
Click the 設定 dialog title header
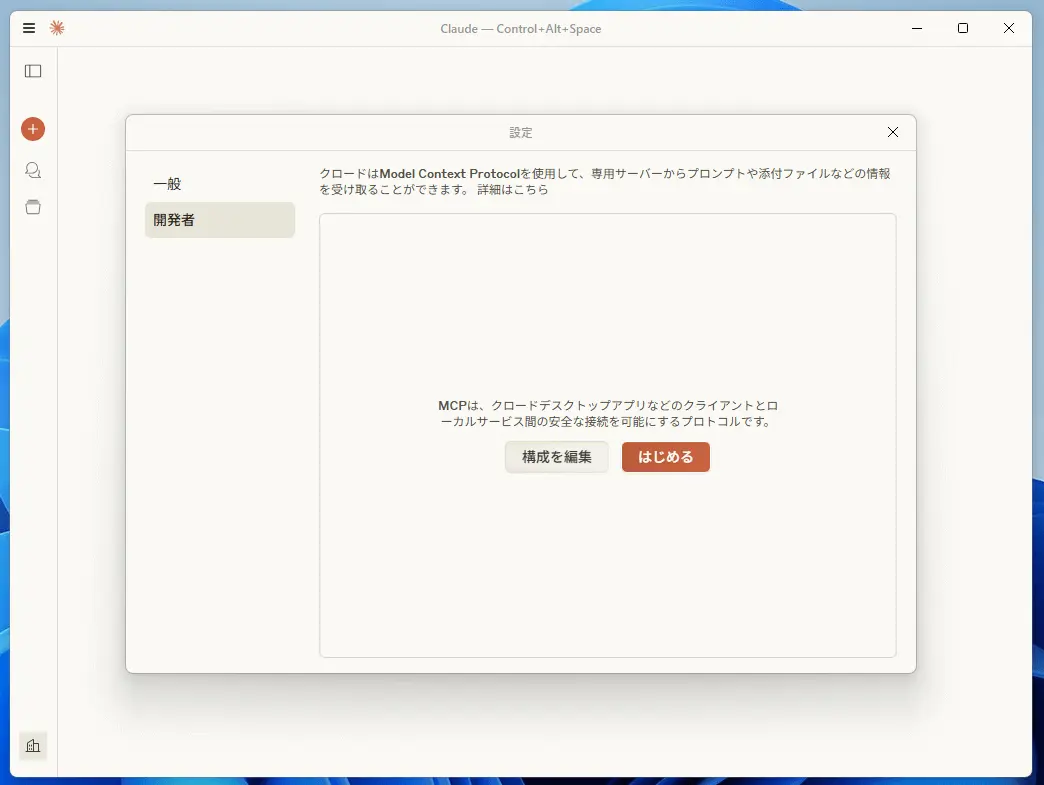[x=520, y=131]
